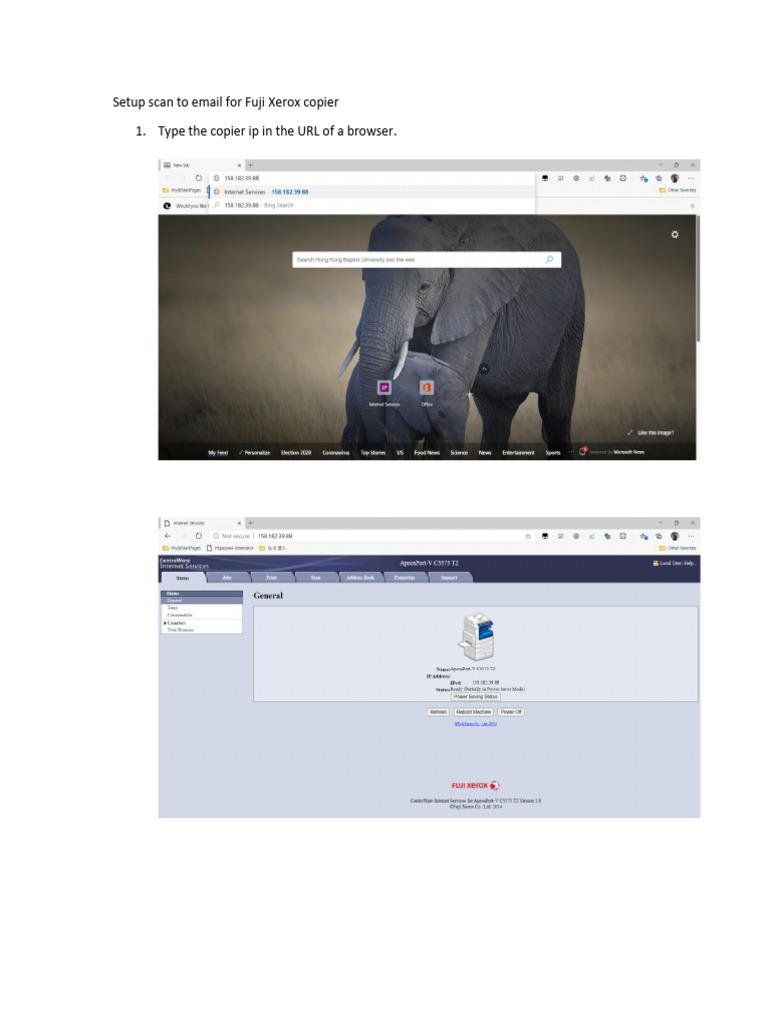The width and height of the screenshot is (768, 1024).
Task: Click the copier device image
Action: (x=477, y=637)
